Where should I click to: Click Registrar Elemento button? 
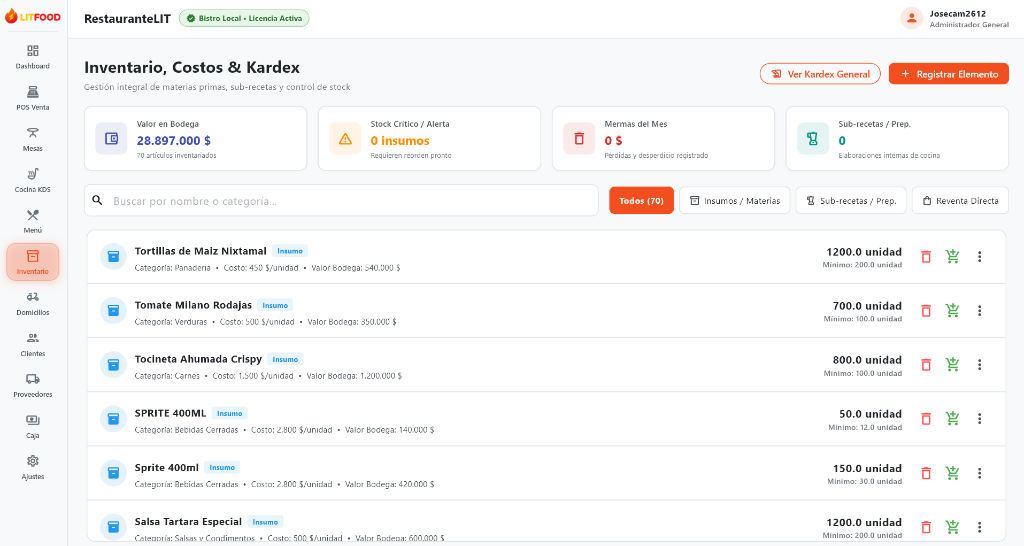coord(948,74)
